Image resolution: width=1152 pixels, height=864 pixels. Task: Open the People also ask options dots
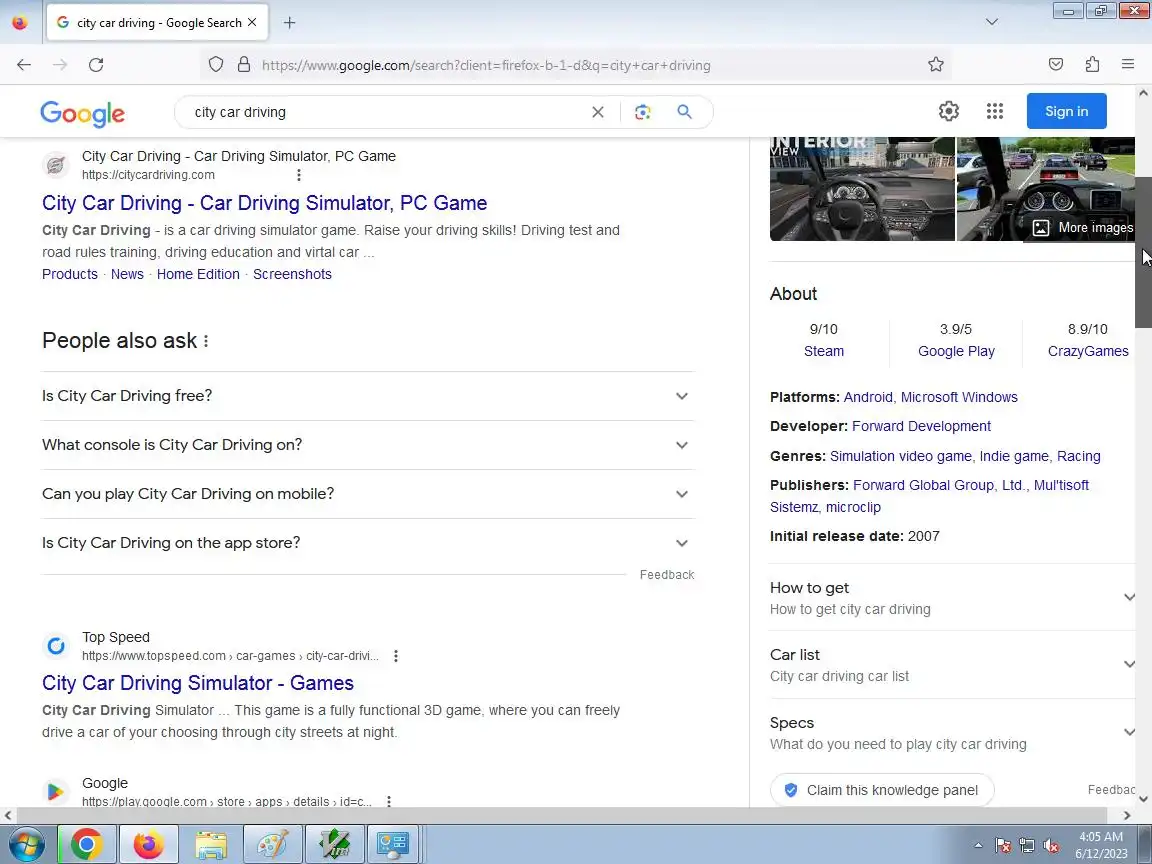[206, 341]
